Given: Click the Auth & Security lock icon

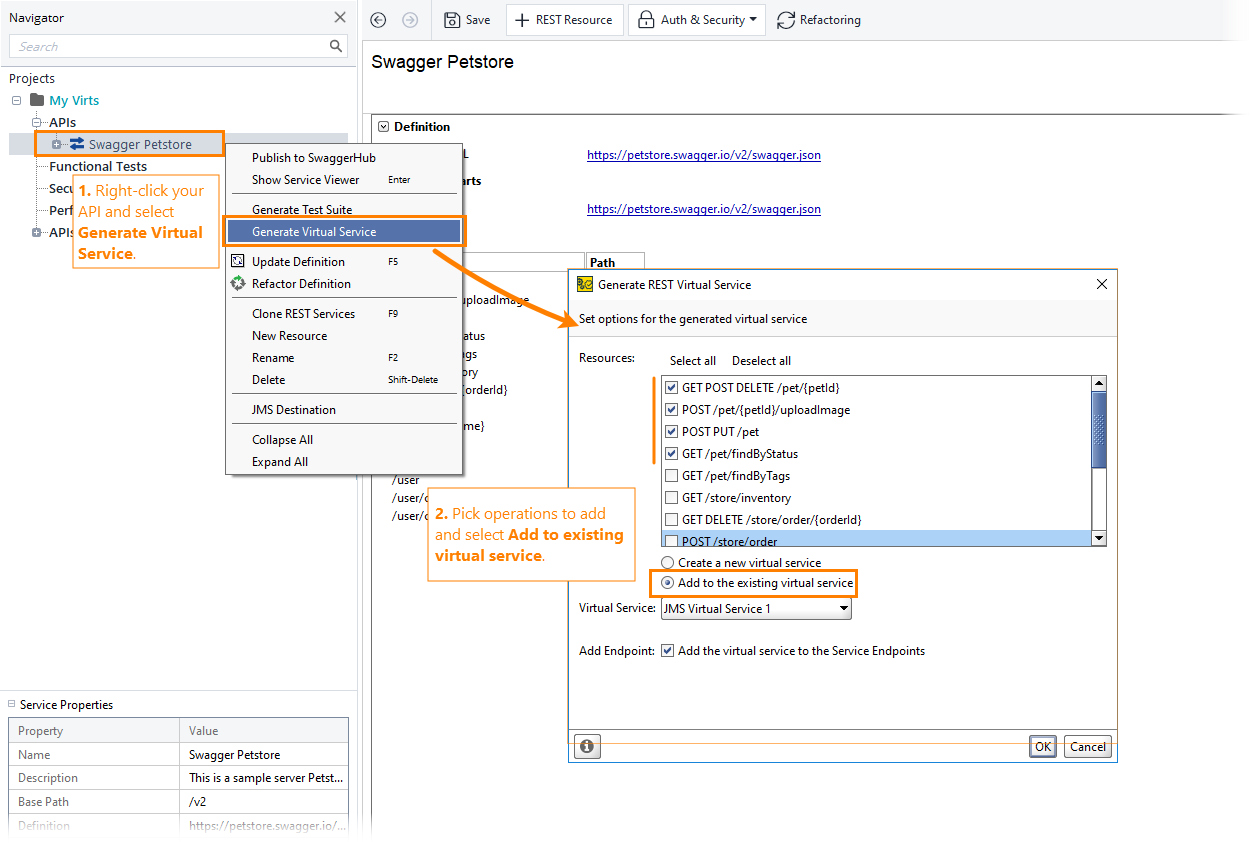Looking at the screenshot, I should pyautogui.click(x=646, y=19).
